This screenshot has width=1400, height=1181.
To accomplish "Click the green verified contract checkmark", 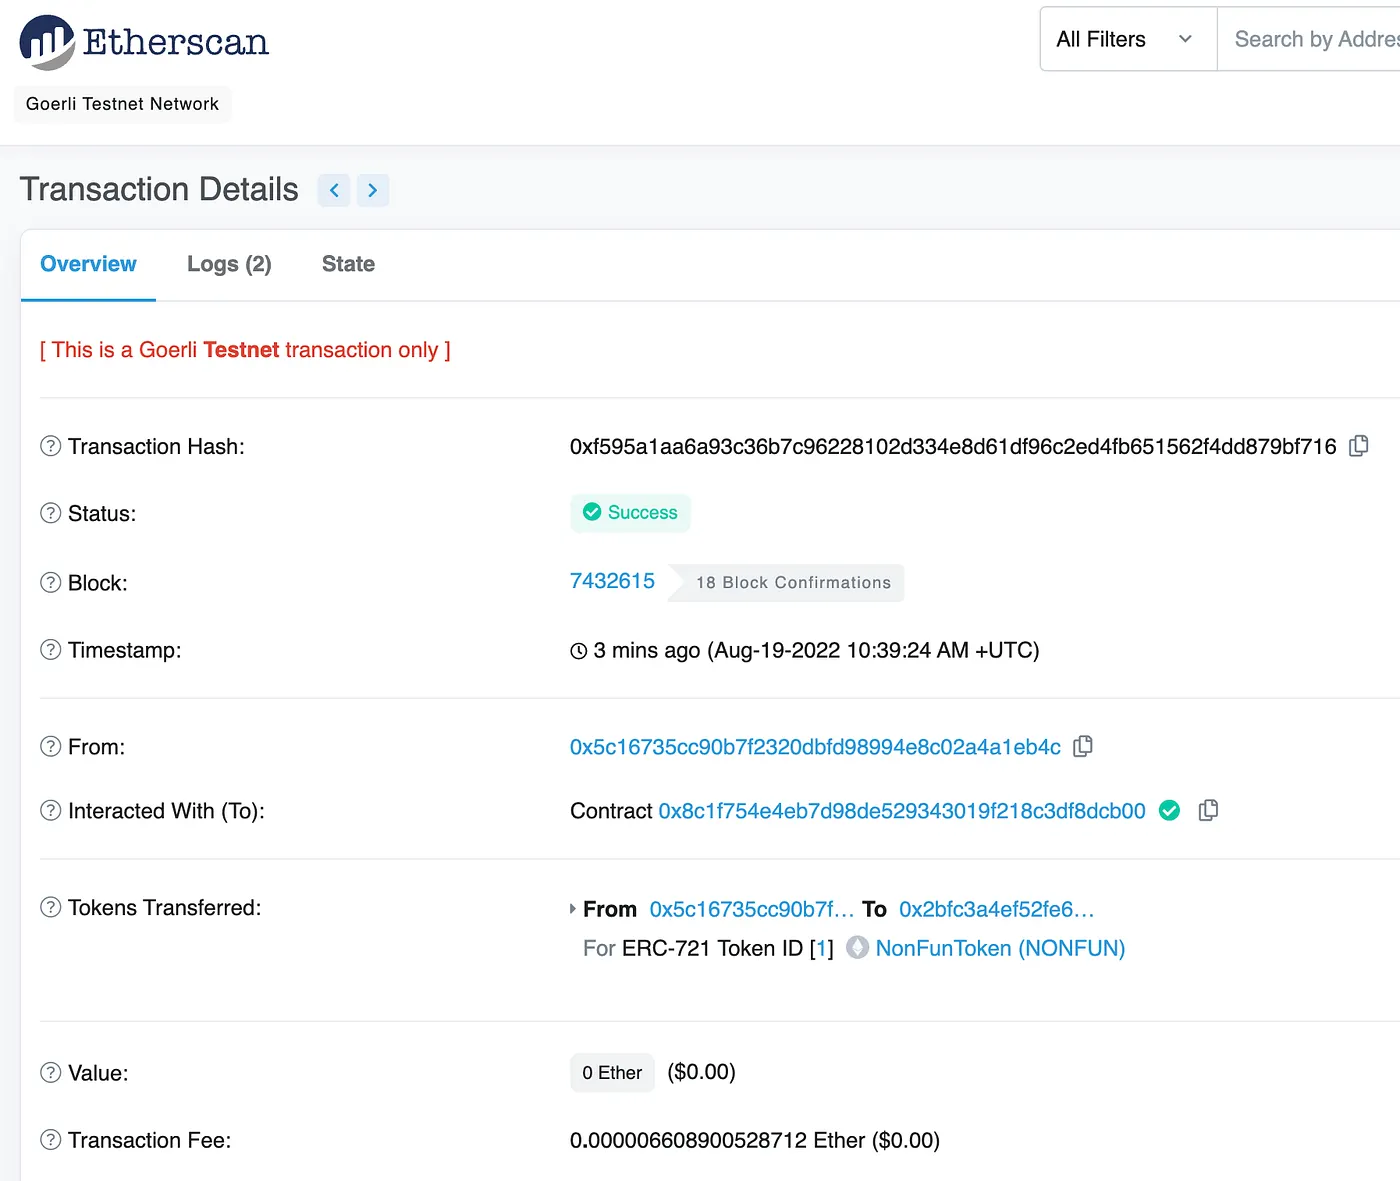I will coord(1169,811).
